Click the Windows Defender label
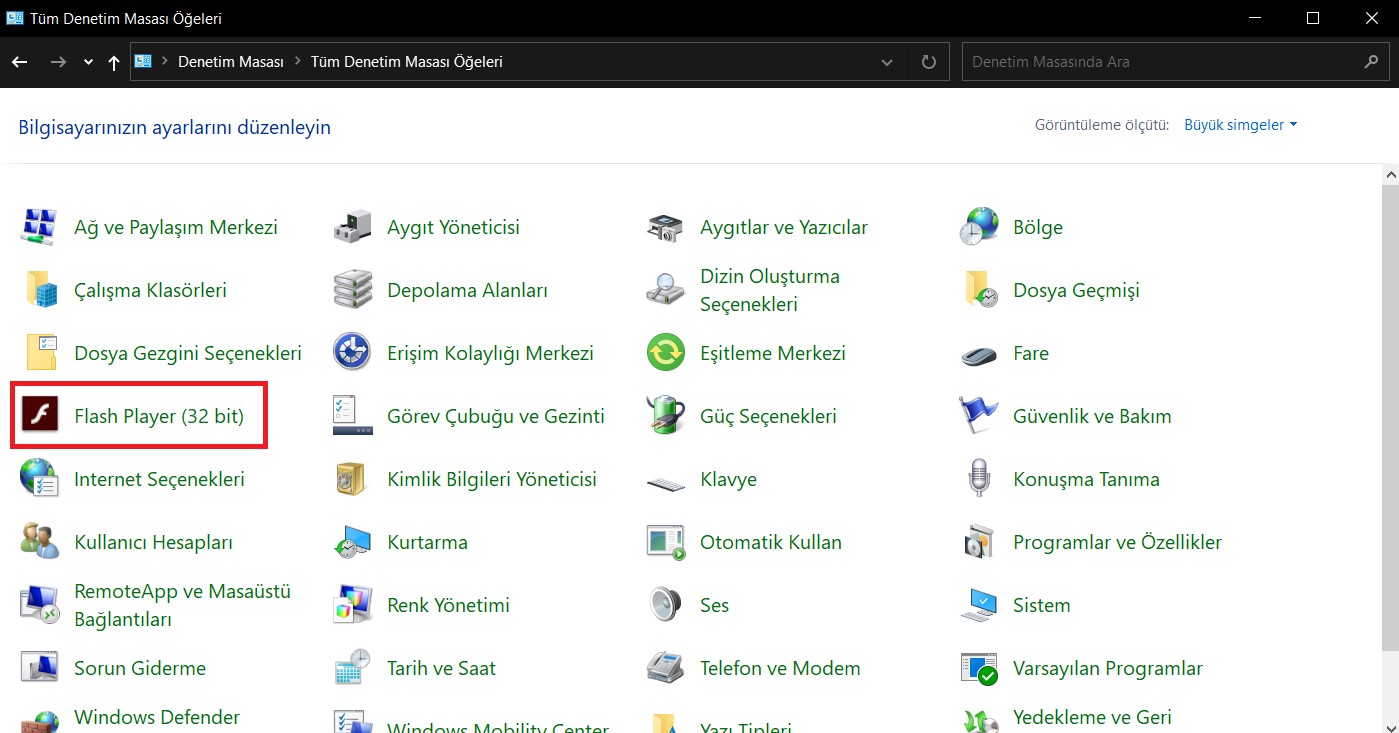Viewport: 1399px width, 733px height. (157, 717)
